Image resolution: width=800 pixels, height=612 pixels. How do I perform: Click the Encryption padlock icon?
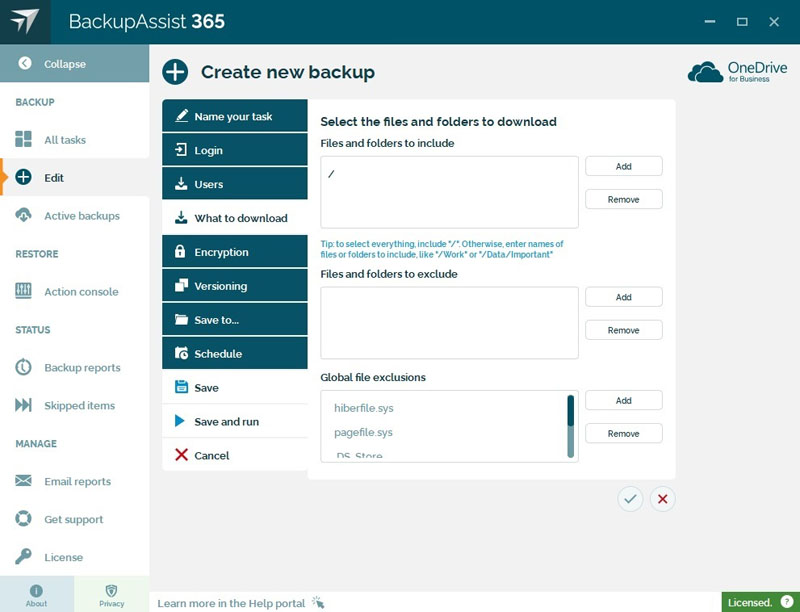(x=180, y=251)
